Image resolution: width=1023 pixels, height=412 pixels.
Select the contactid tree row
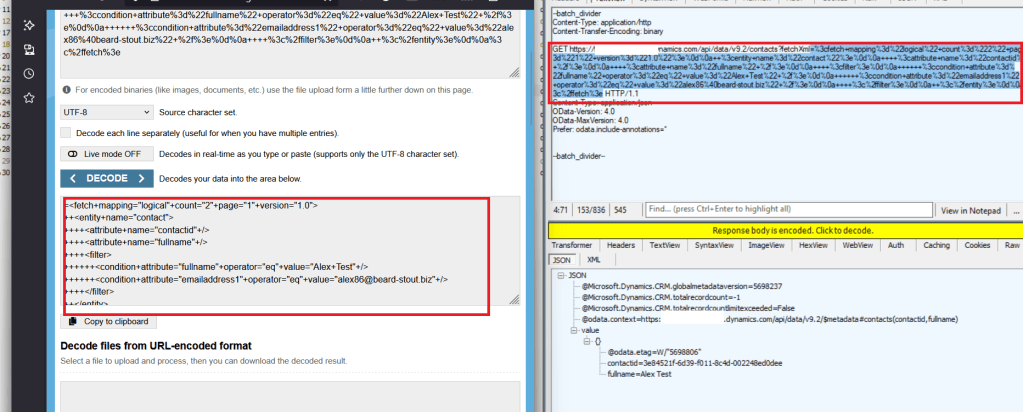pos(694,362)
